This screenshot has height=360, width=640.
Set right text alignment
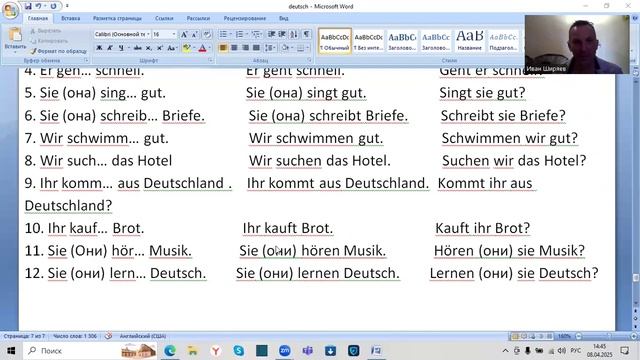[245, 48]
